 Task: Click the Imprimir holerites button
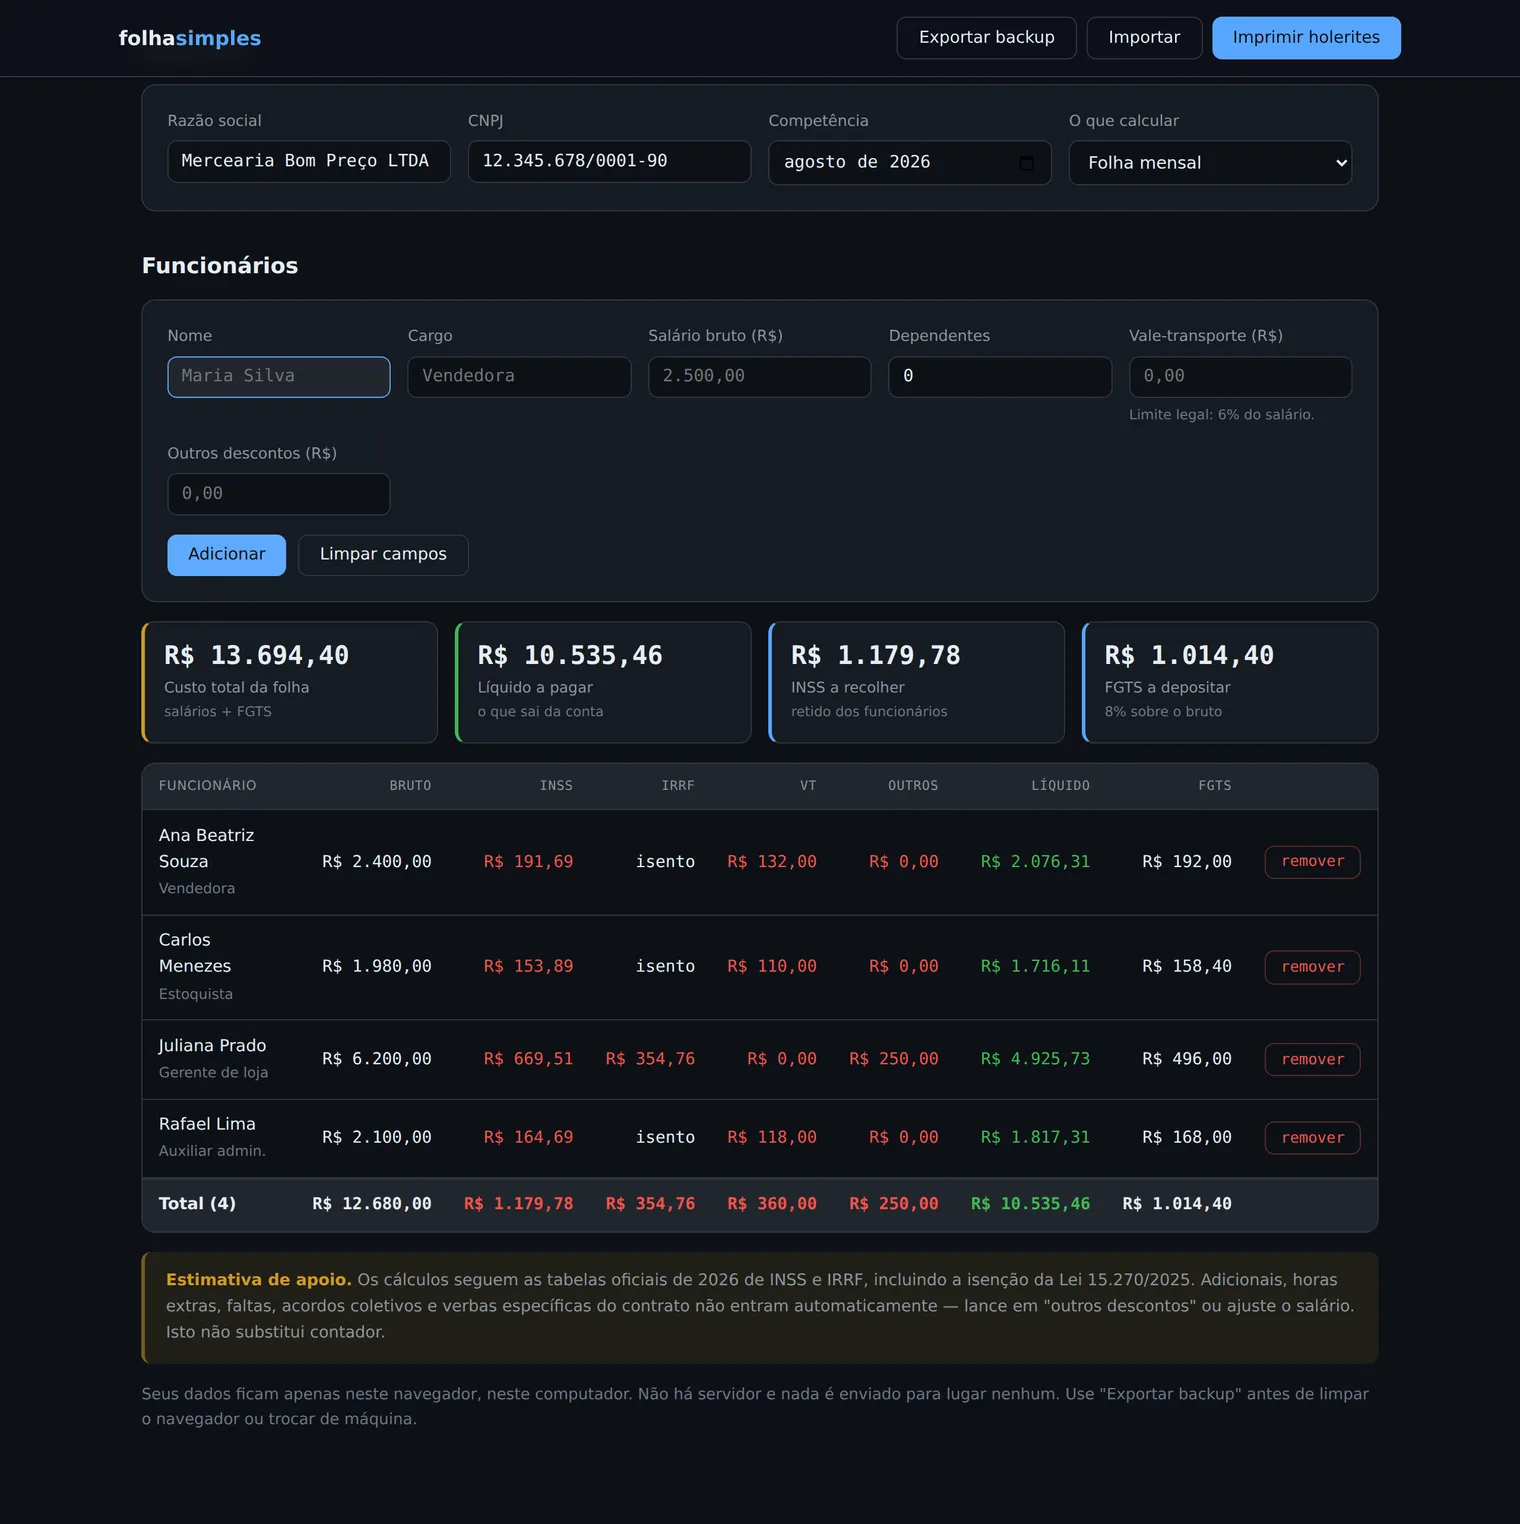click(x=1306, y=38)
